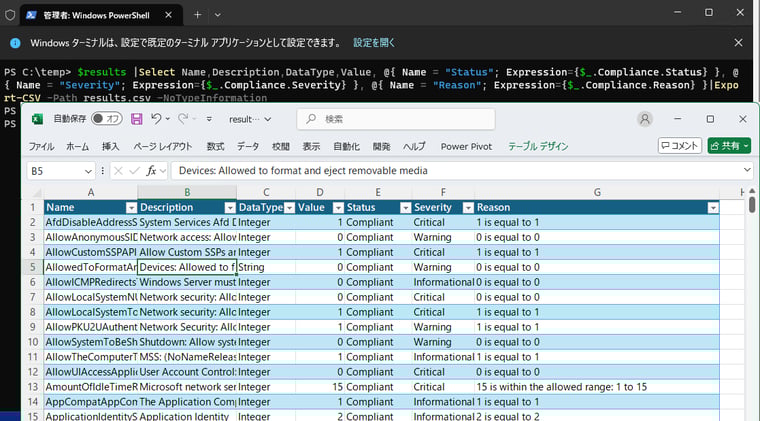Image resolution: width=760 pixels, height=421 pixels.
Task: Open the Reason column filter dropdown
Action: (713, 208)
